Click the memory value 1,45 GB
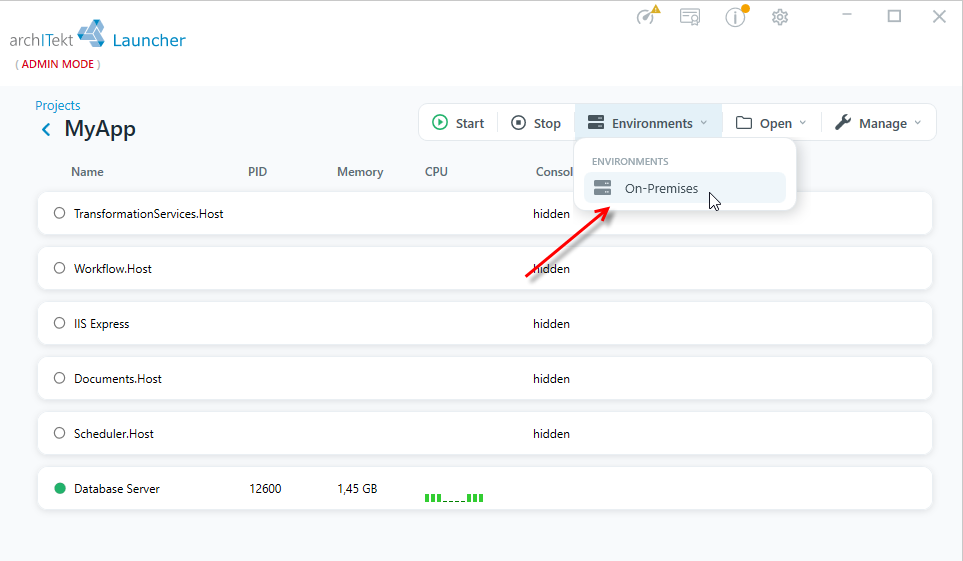 pyautogui.click(x=357, y=488)
